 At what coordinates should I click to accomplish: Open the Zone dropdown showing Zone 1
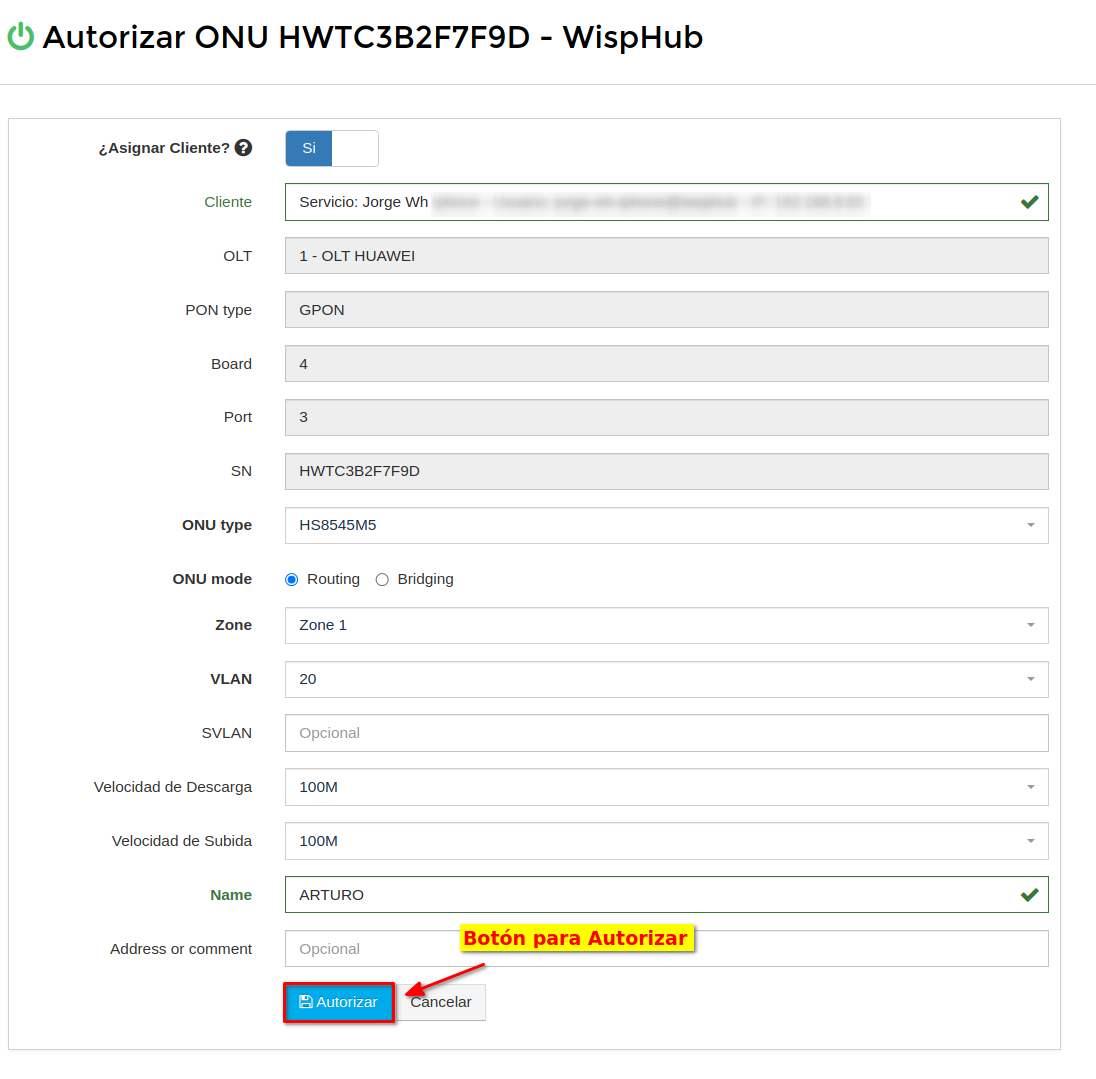(666, 625)
